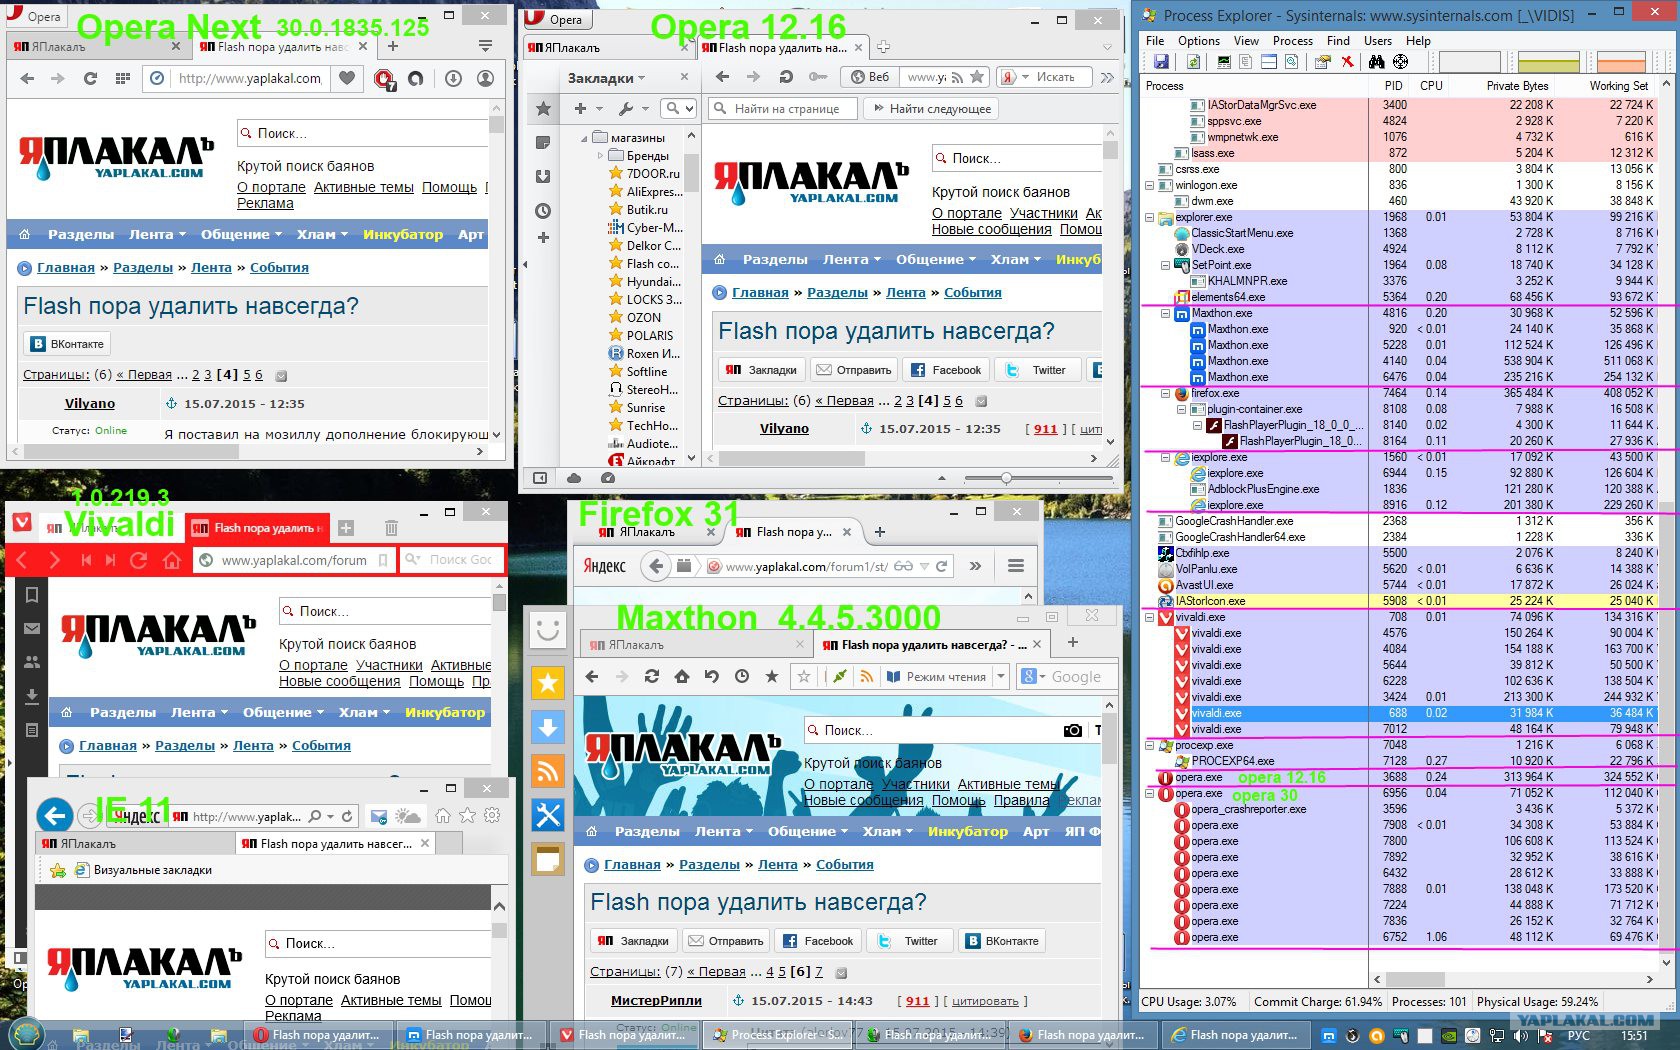This screenshot has width=1680, height=1050.
Task: Open the orange RSS reader in Maxthon sidebar
Action: [548, 771]
